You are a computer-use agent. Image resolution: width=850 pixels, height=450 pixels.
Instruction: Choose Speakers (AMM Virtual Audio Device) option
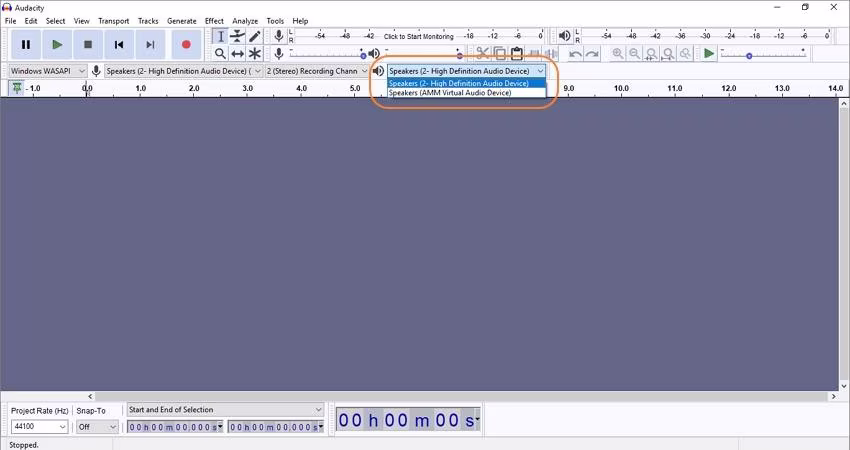coord(467,93)
